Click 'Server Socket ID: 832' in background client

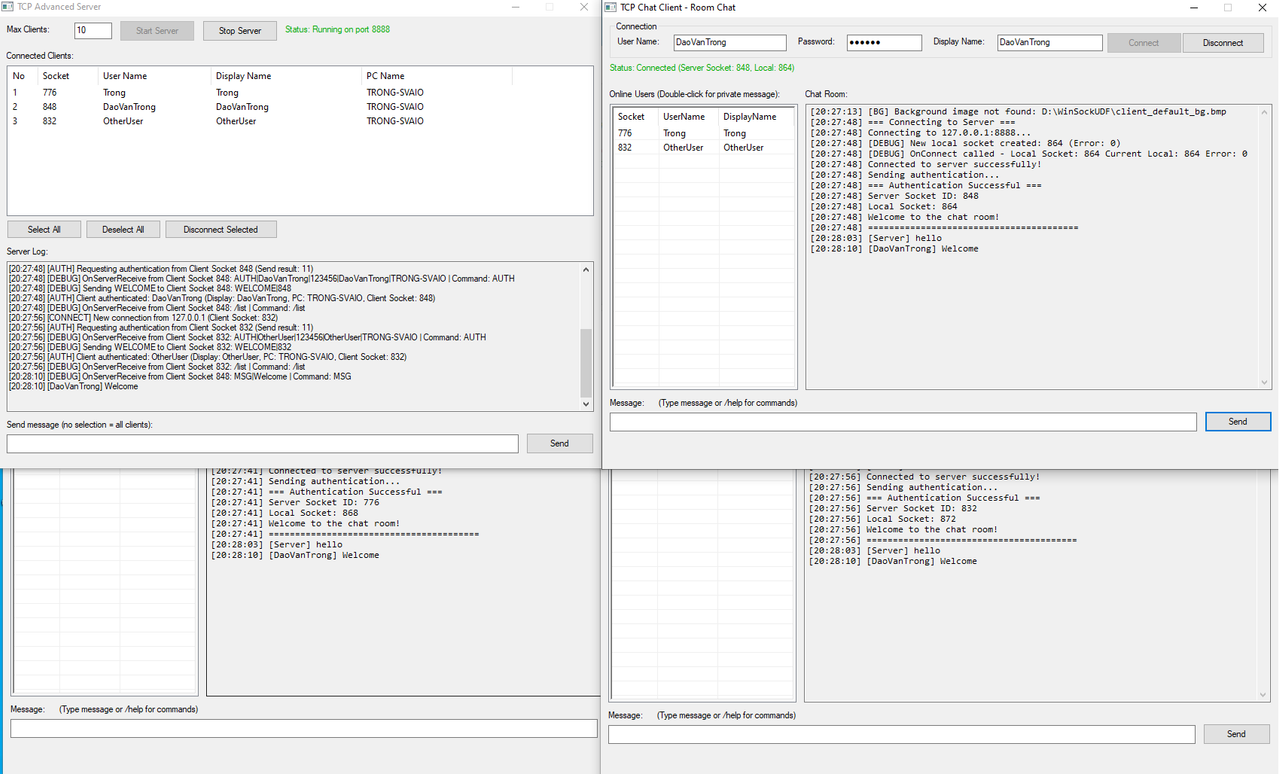click(893, 508)
